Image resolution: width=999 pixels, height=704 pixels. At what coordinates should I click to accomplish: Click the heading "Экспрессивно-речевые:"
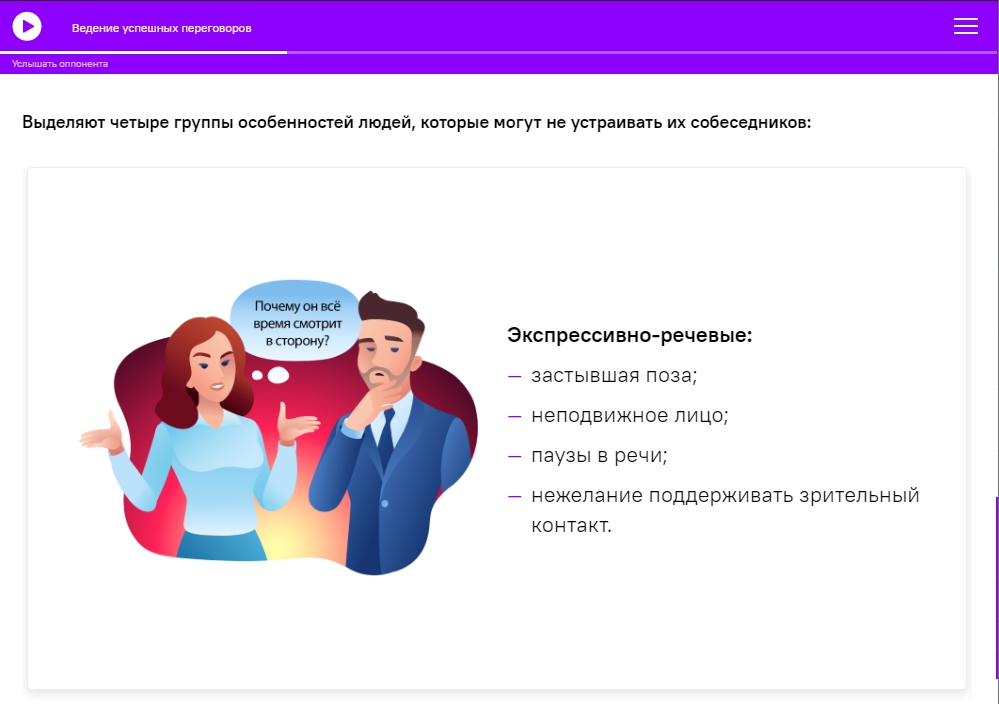629,335
